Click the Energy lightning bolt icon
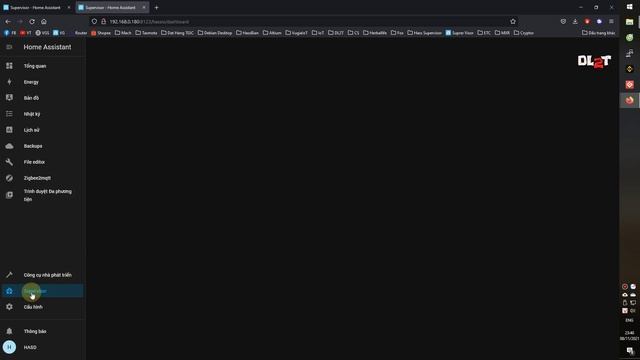 click(9, 82)
